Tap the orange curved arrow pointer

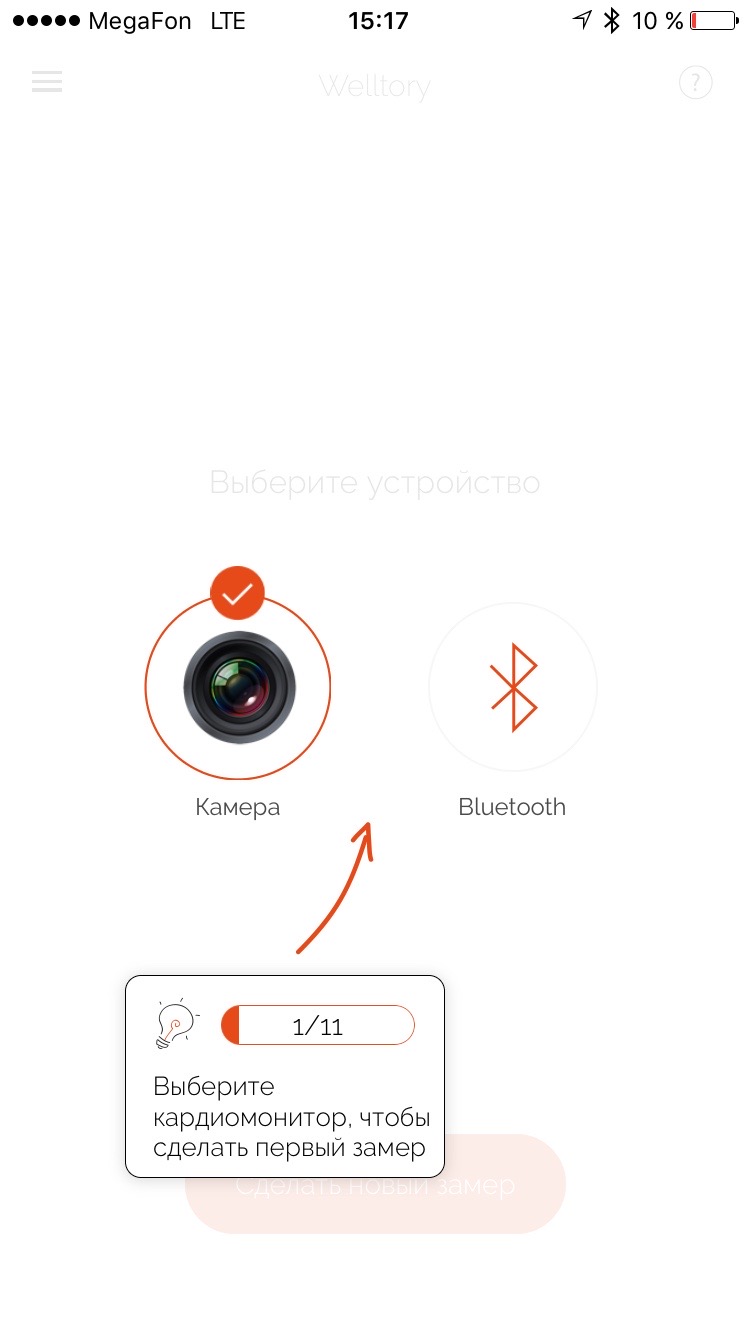[336, 887]
